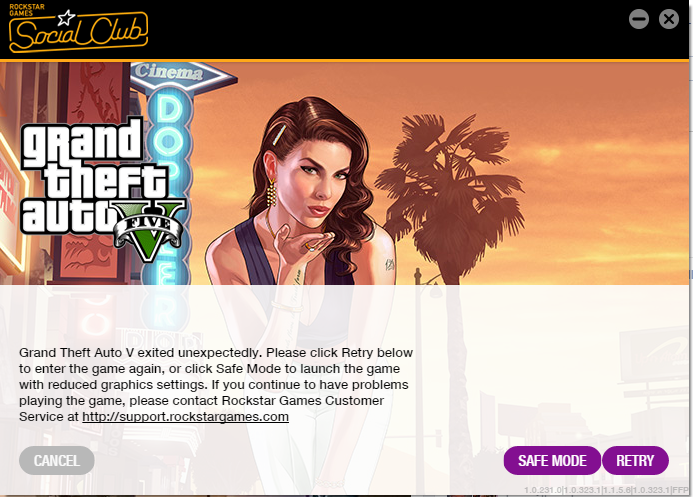Click the woman blowing a kiss artwork
693x497 pixels.
[x=301, y=194]
